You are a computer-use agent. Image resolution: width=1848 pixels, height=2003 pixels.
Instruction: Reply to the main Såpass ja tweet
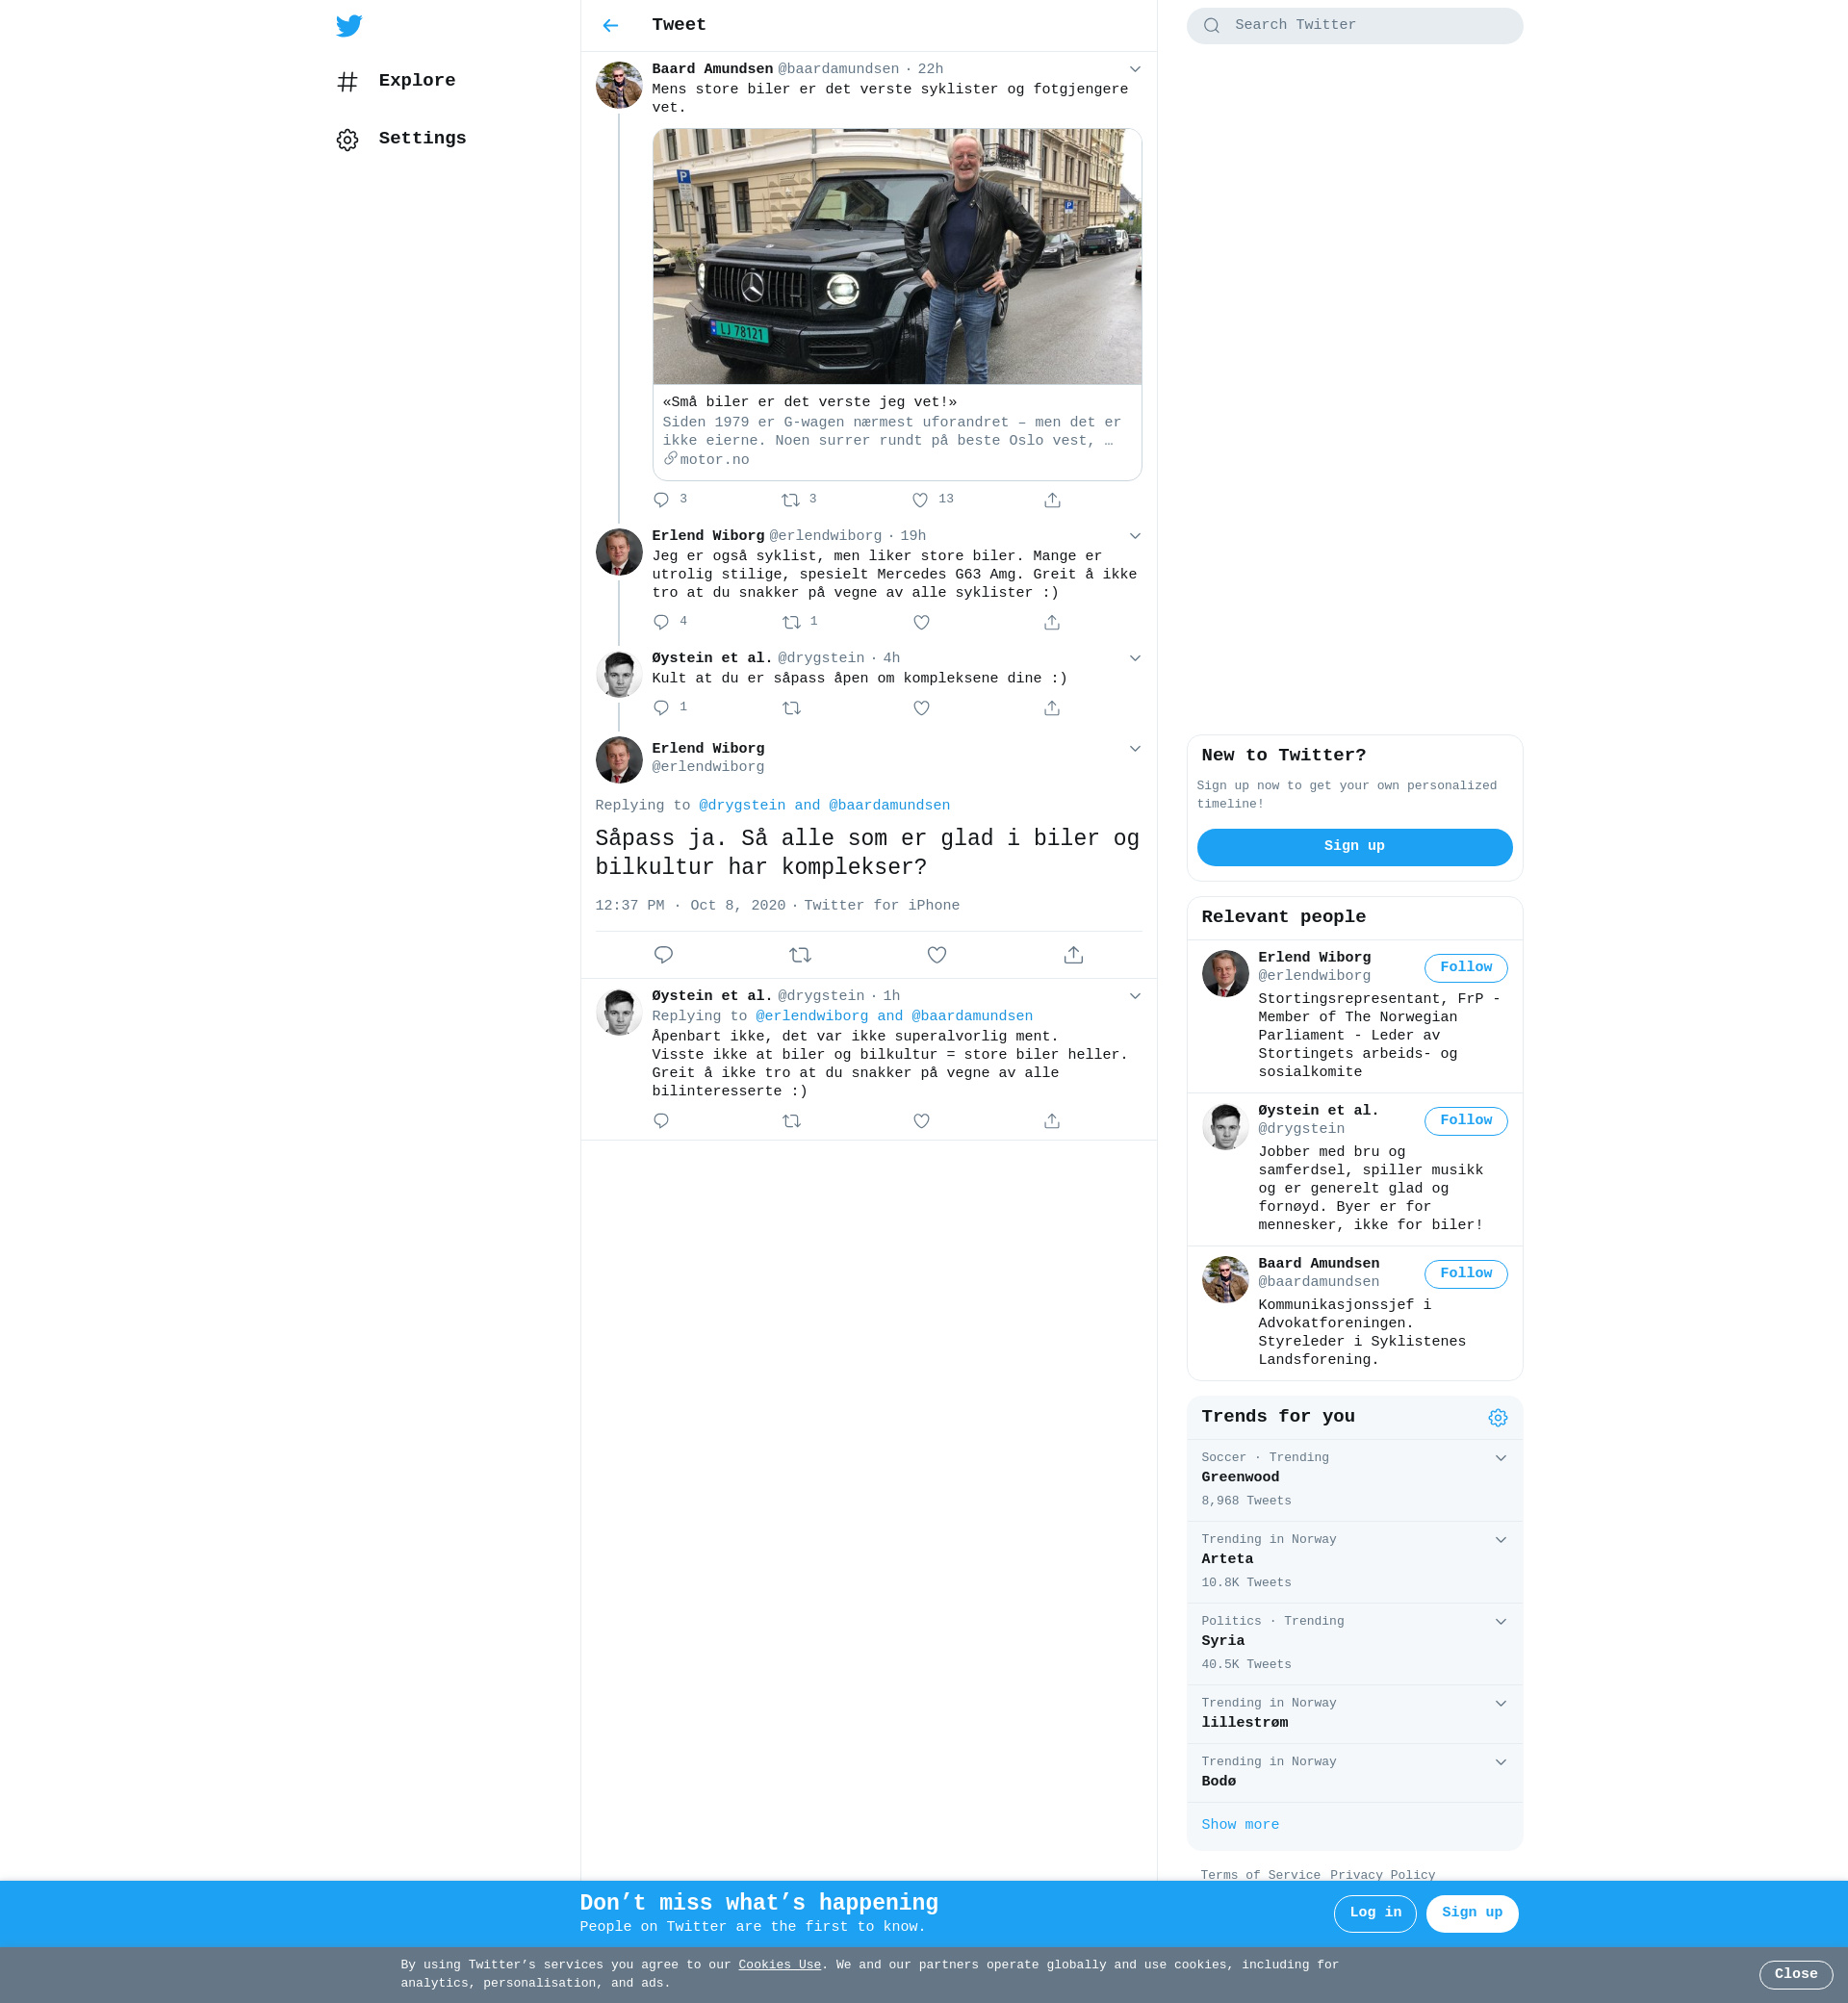click(x=663, y=955)
